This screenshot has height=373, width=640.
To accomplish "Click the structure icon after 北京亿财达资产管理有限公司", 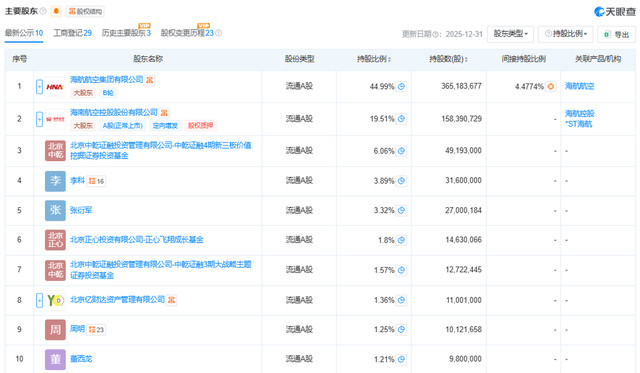I will pos(171,300).
